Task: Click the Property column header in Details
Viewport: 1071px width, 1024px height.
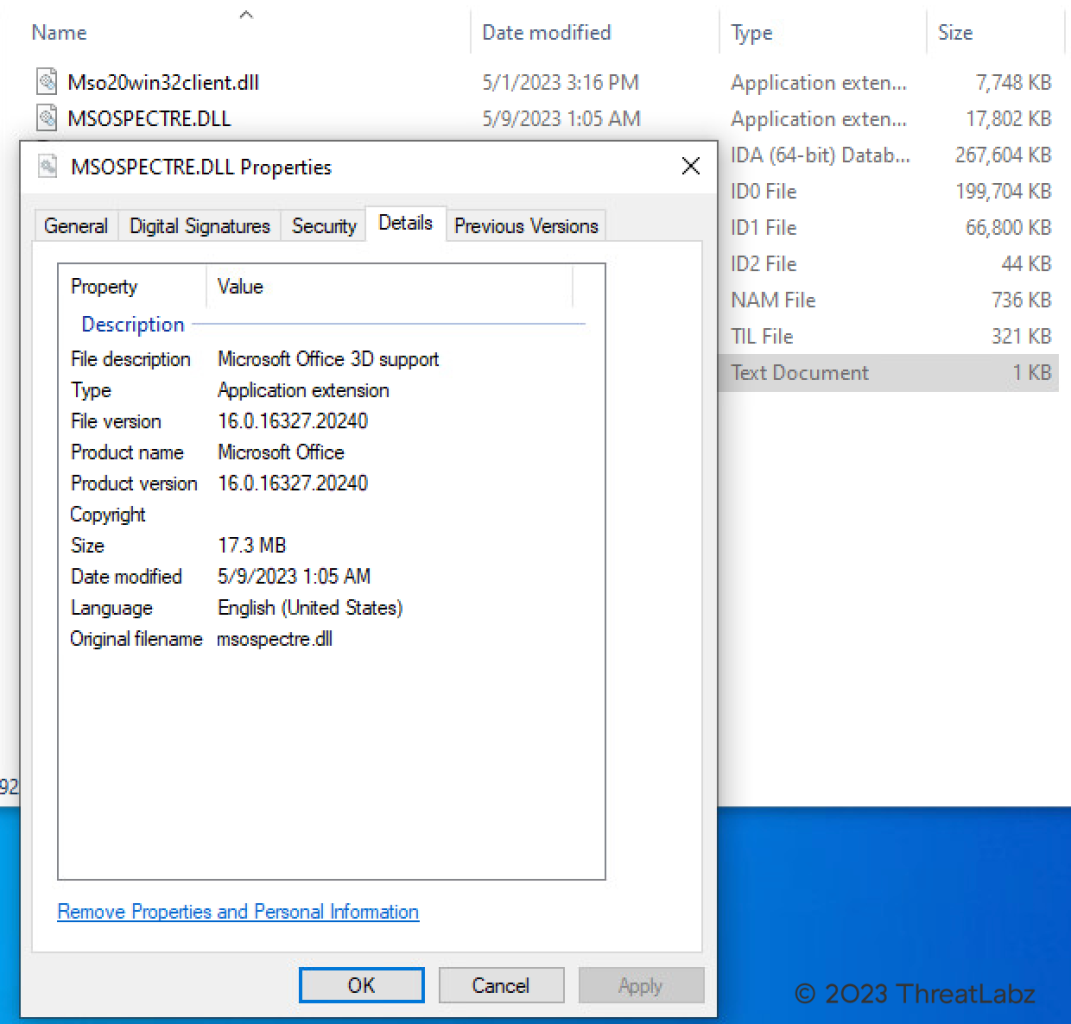Action: click(104, 287)
